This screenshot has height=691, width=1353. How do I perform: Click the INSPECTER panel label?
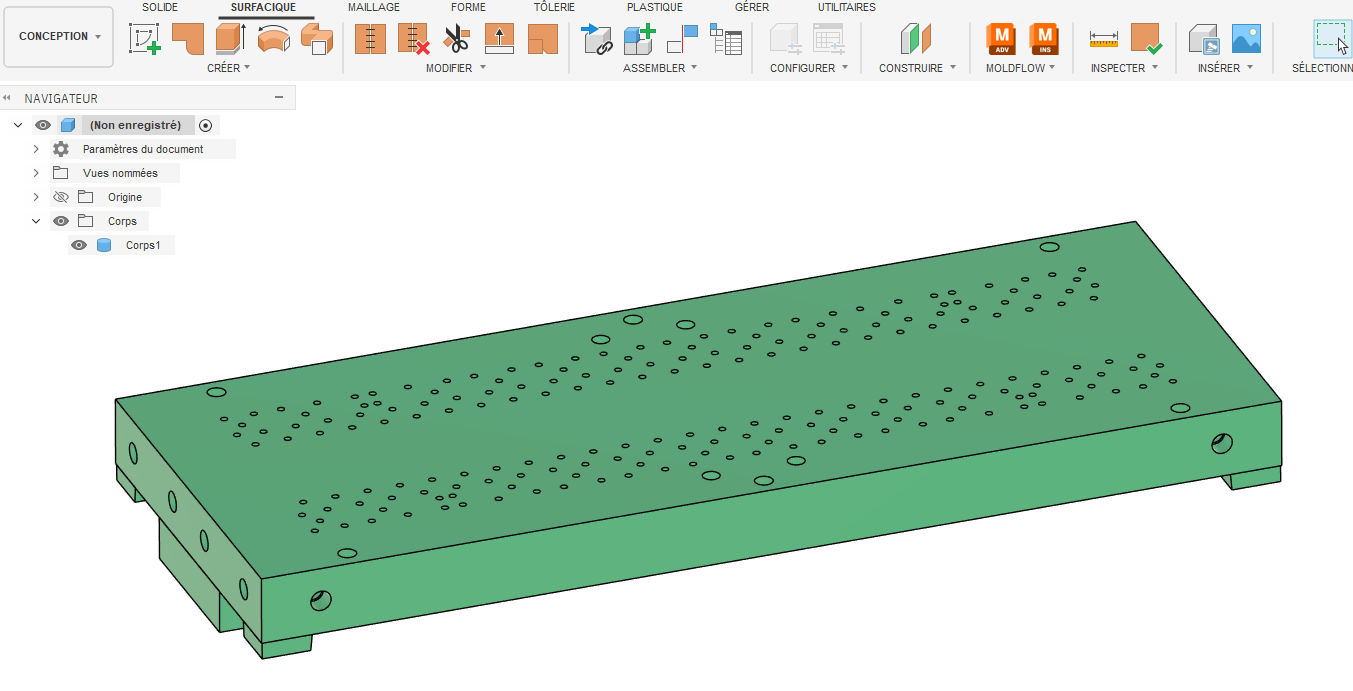point(1124,68)
